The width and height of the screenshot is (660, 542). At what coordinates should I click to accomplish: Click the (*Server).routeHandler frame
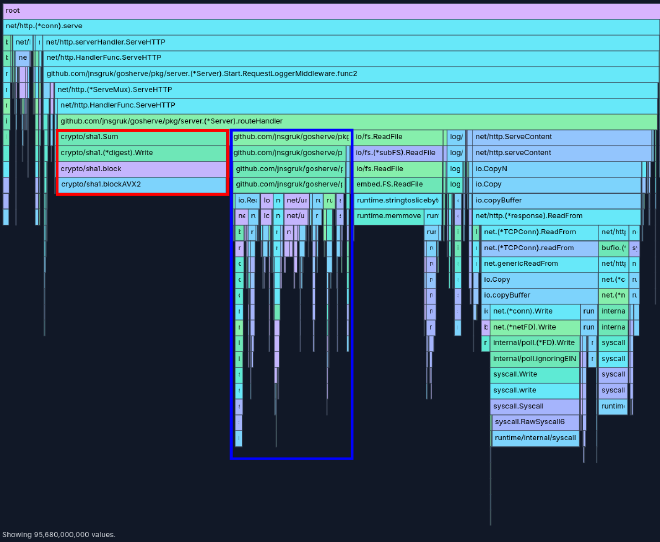pos(357,121)
